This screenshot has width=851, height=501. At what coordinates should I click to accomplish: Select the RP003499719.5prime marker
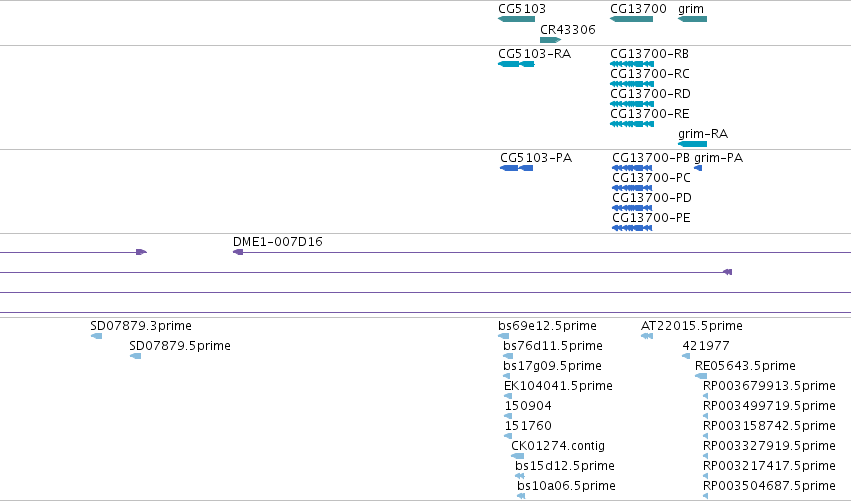tap(706, 416)
